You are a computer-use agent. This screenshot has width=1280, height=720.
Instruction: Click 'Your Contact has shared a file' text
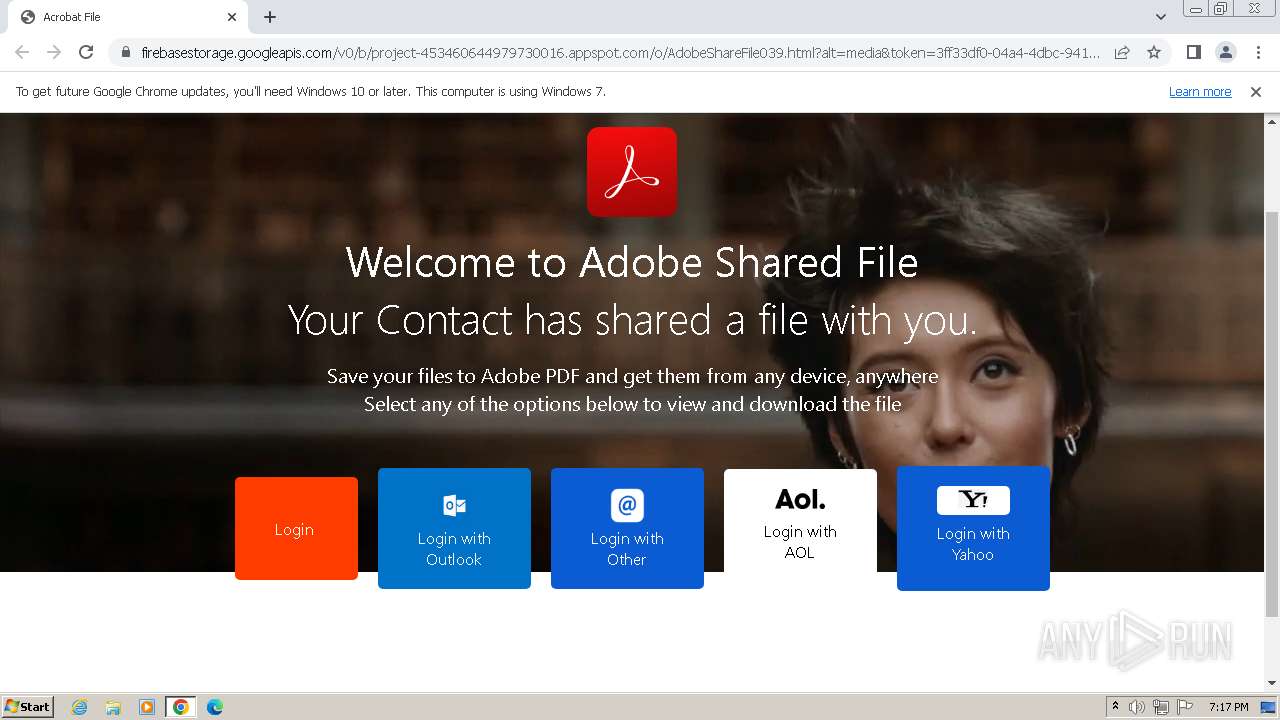tap(632, 320)
